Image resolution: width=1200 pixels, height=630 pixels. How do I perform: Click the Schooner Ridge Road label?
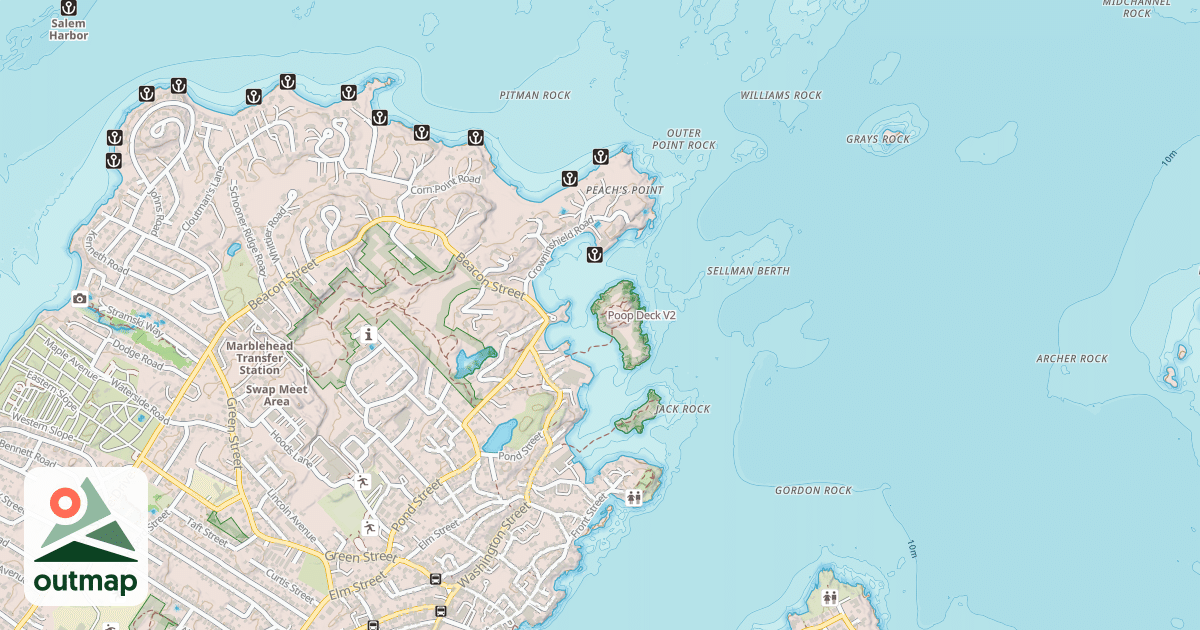click(247, 230)
